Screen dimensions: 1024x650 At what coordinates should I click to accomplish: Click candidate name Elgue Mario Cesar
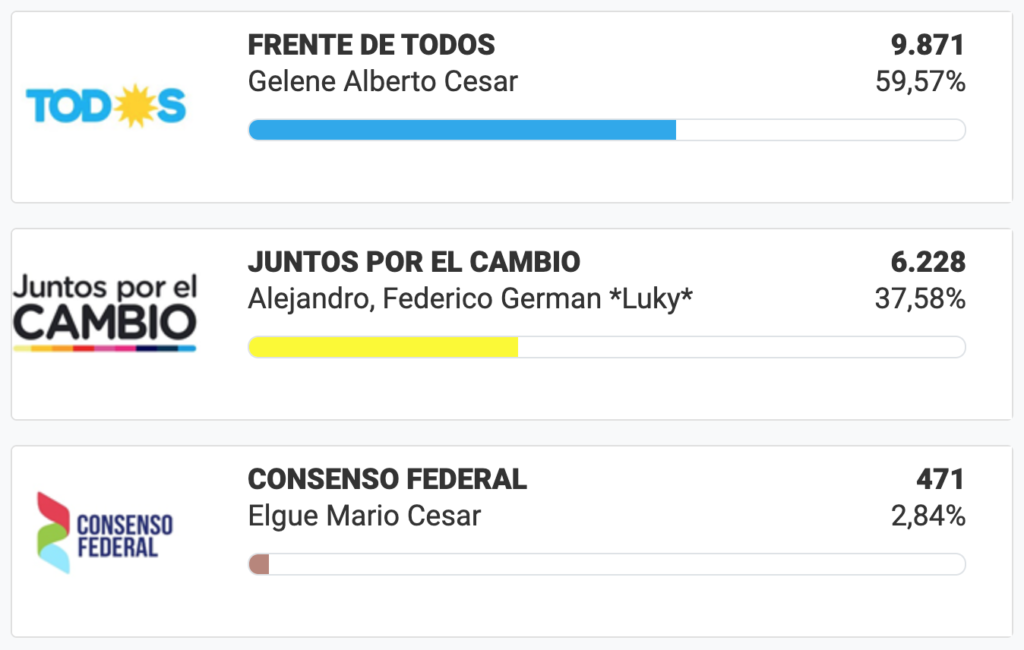pos(364,515)
